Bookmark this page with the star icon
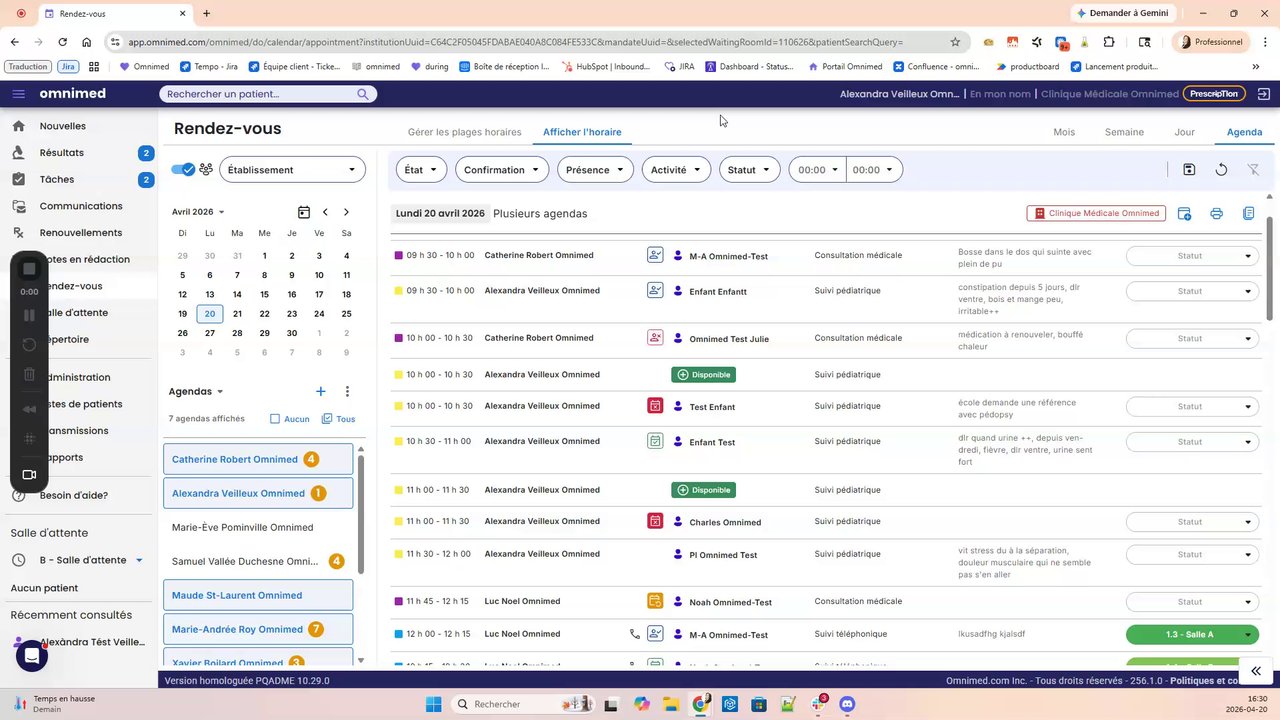This screenshot has height=720, width=1280. 955,42
